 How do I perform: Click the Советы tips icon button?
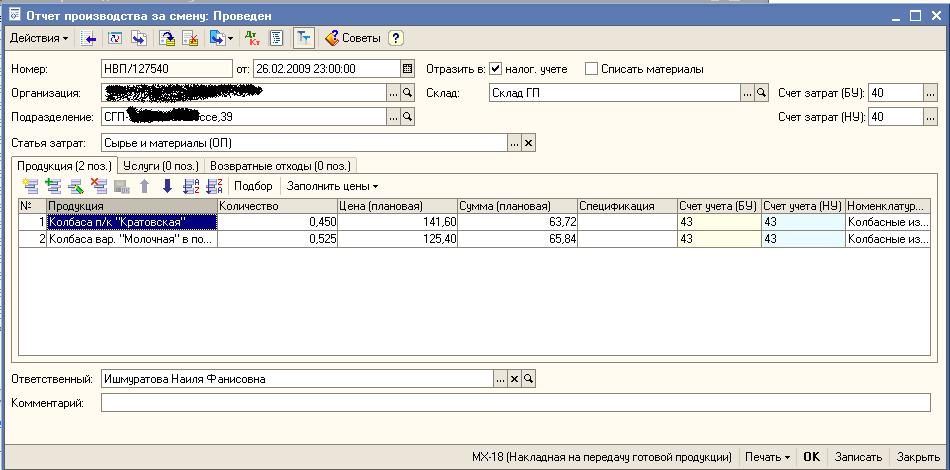(x=353, y=38)
